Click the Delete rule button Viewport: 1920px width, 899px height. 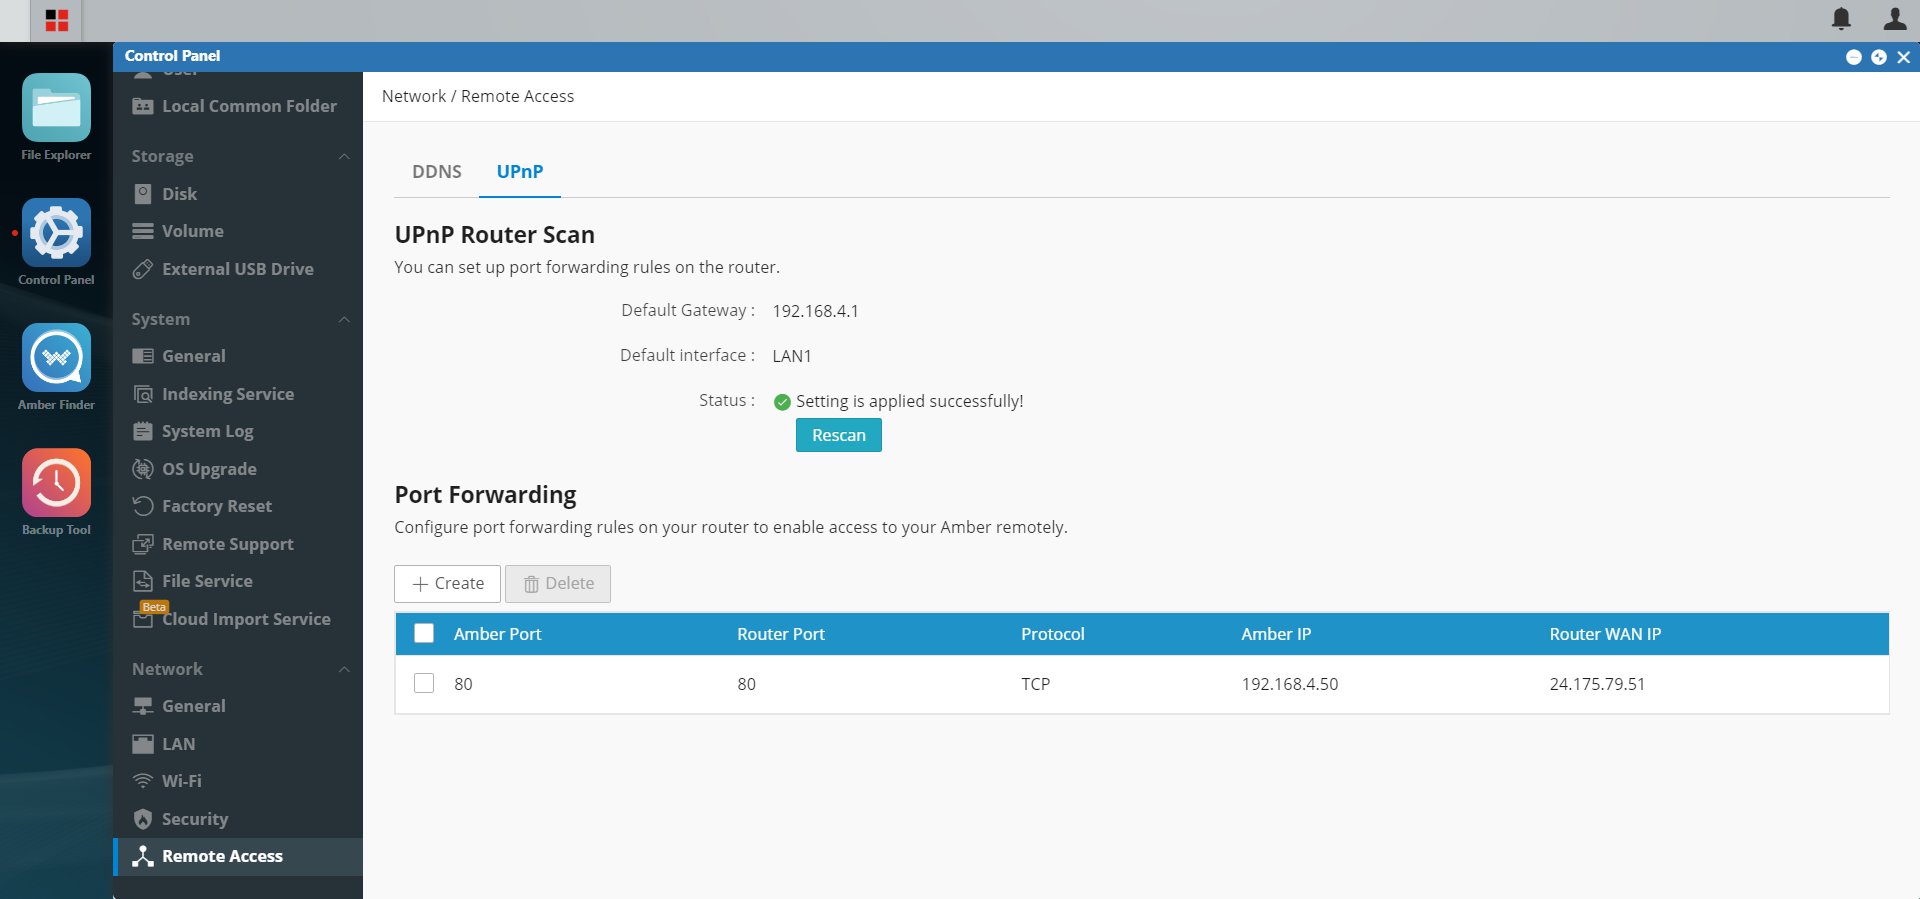click(x=558, y=584)
